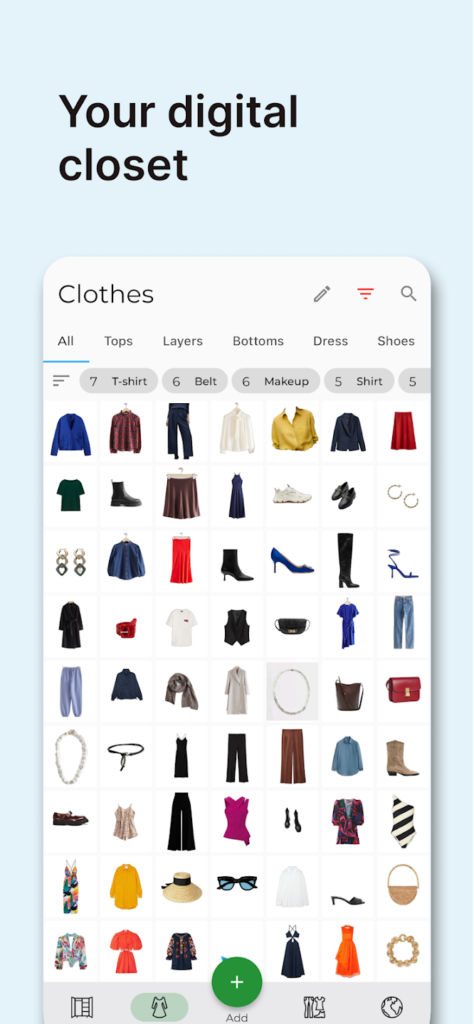Toggle the Makeup filter chip

click(x=276, y=381)
